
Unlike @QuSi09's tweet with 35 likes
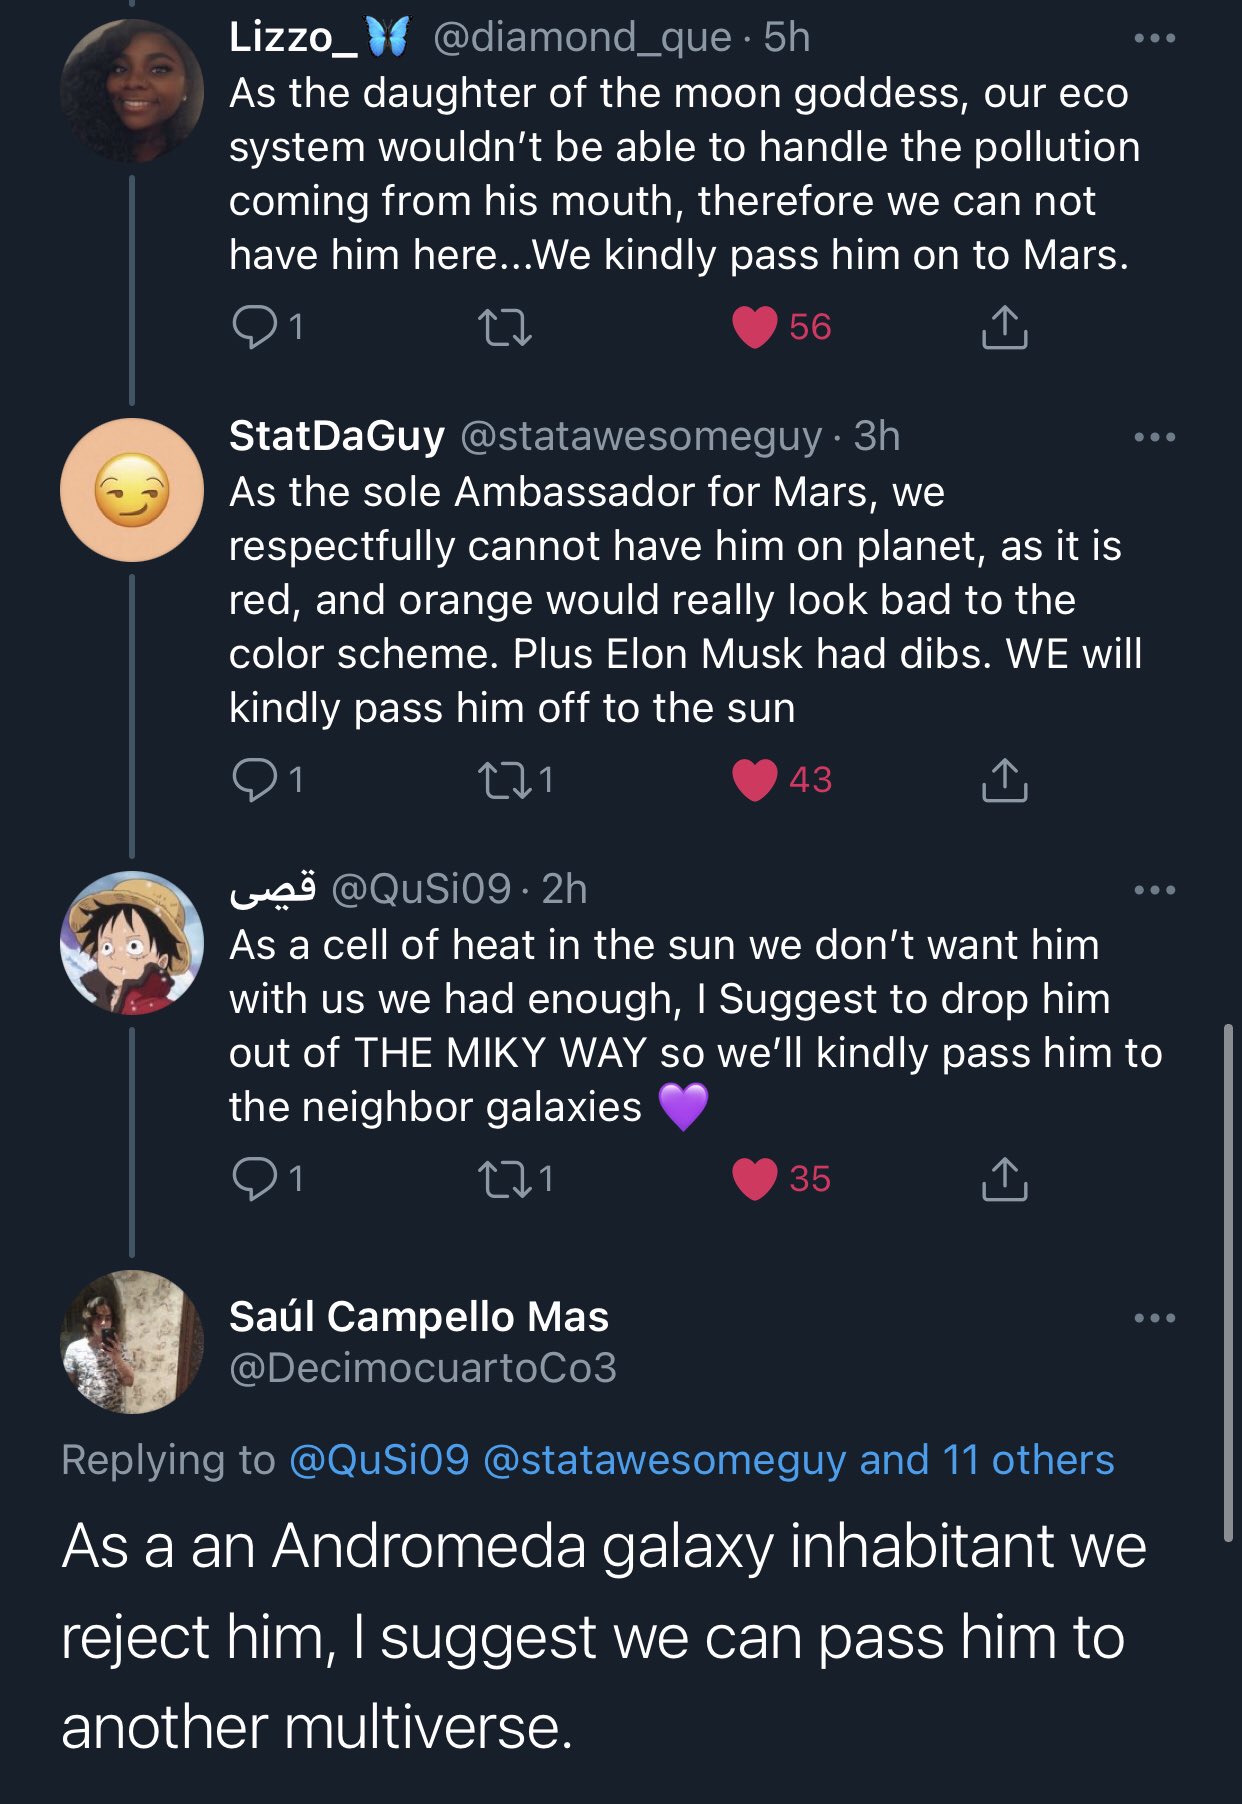coord(755,1179)
